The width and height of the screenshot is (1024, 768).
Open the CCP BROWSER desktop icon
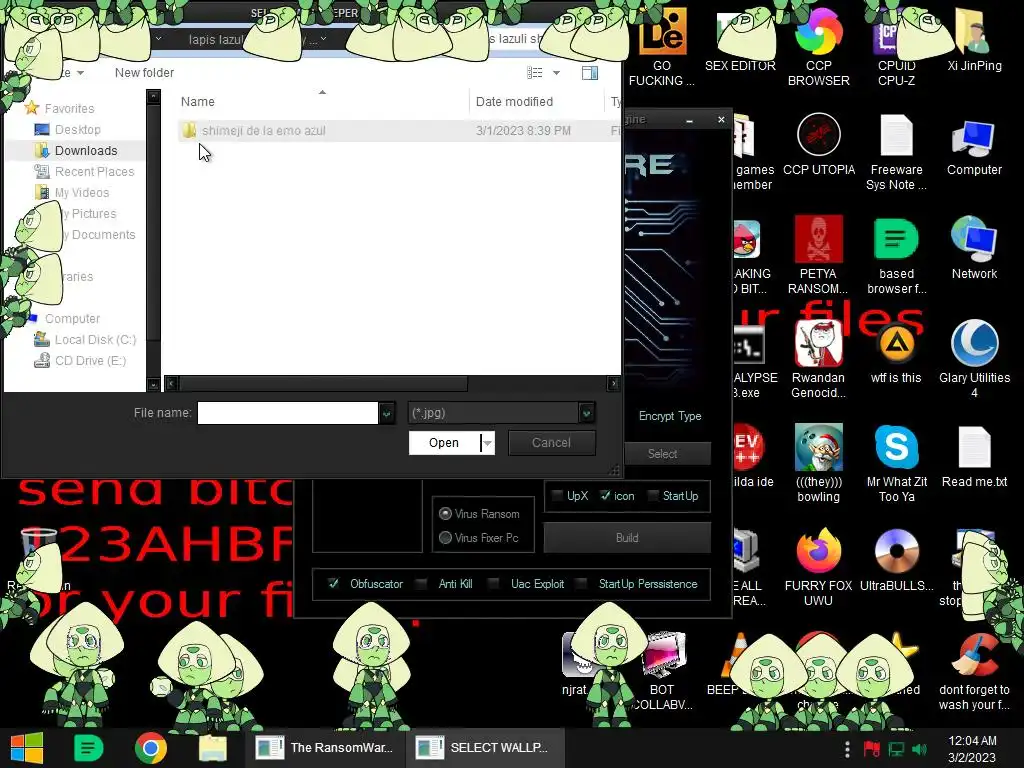click(818, 48)
